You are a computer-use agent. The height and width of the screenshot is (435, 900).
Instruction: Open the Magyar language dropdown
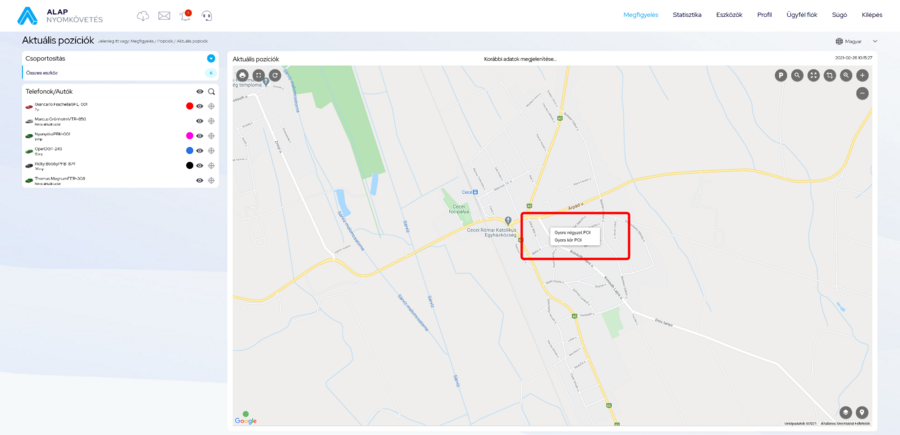855,42
